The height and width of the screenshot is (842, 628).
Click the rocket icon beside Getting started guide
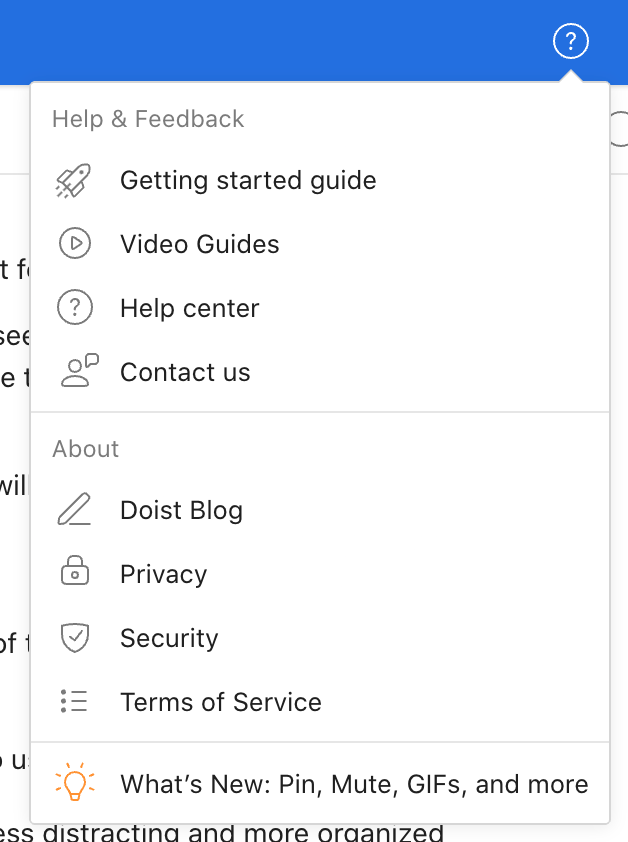tap(74, 180)
